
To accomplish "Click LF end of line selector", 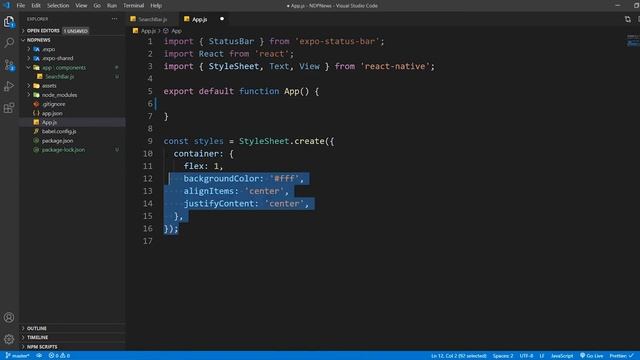I will point(542,356).
